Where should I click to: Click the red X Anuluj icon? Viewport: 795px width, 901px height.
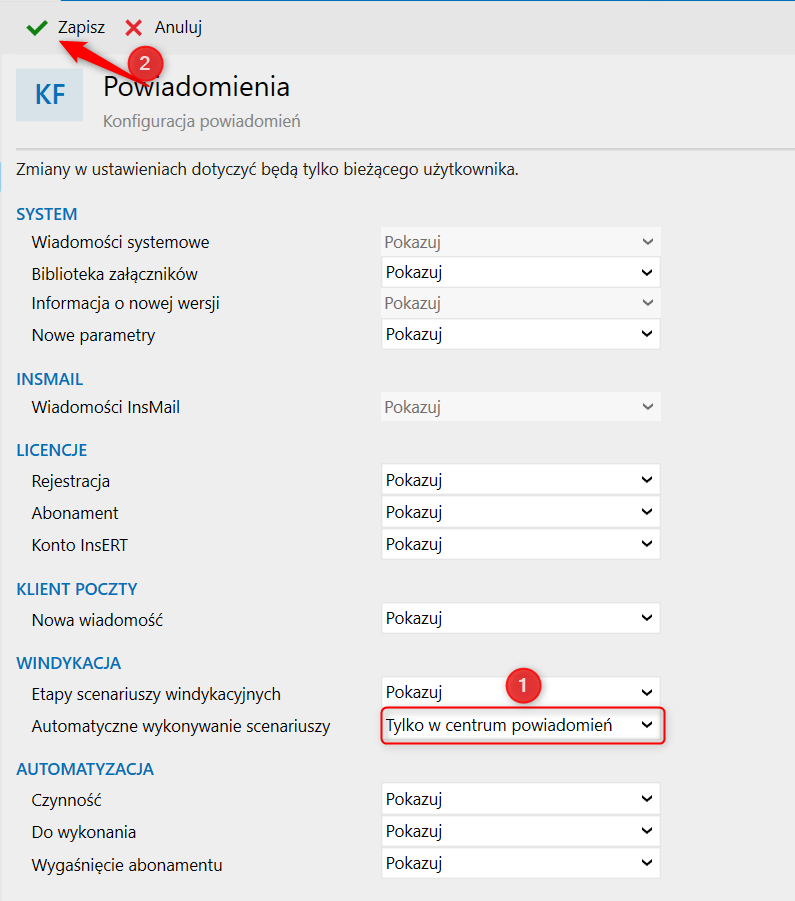(134, 28)
